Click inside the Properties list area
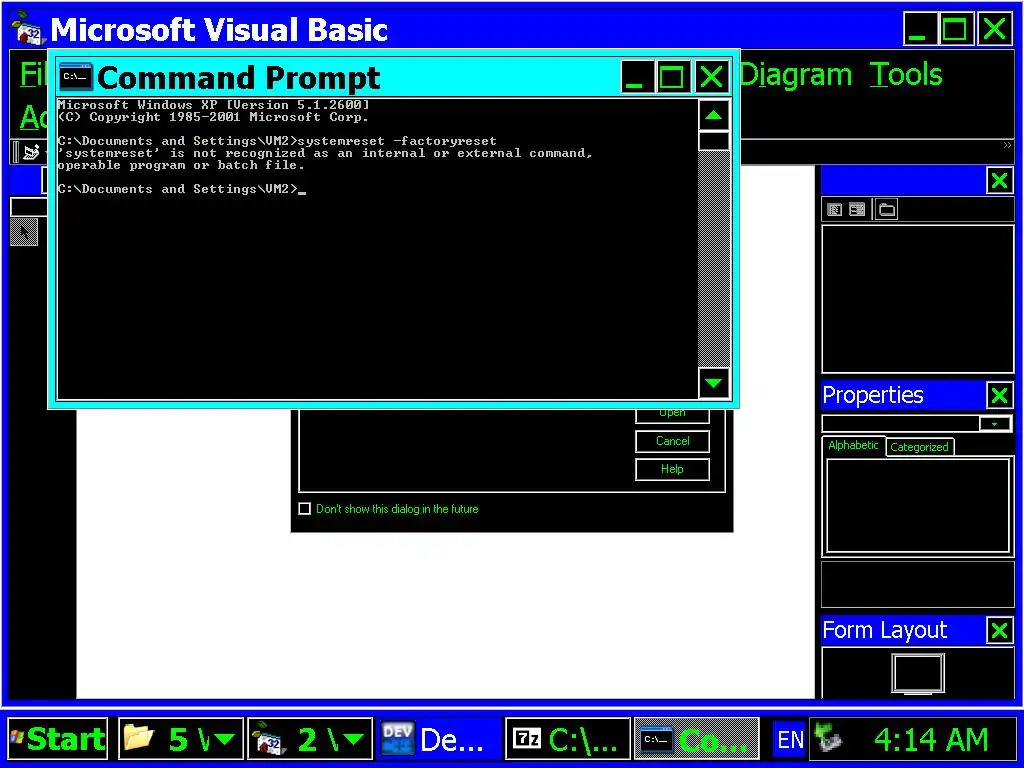 [918, 505]
